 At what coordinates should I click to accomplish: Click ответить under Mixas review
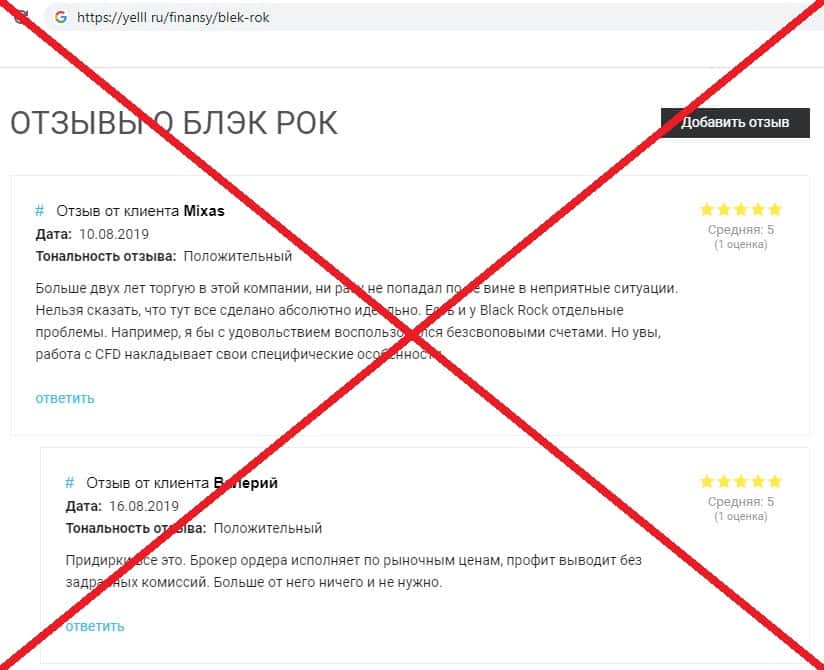tap(65, 398)
